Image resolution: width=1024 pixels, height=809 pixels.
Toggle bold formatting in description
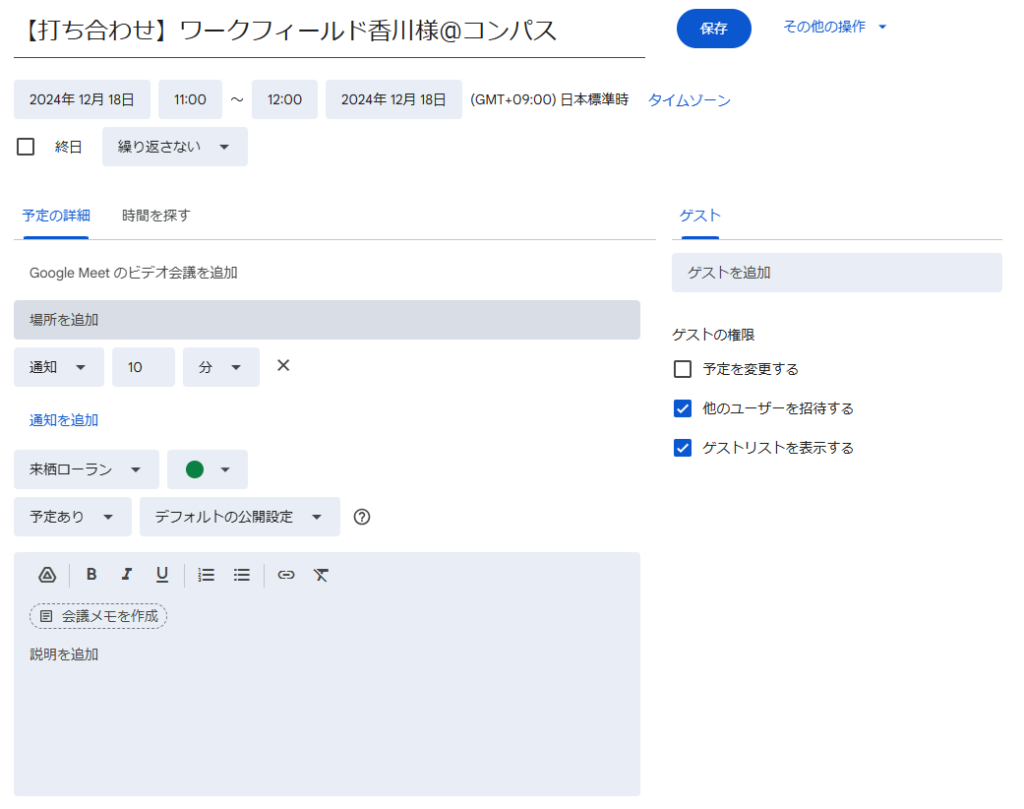(x=91, y=575)
